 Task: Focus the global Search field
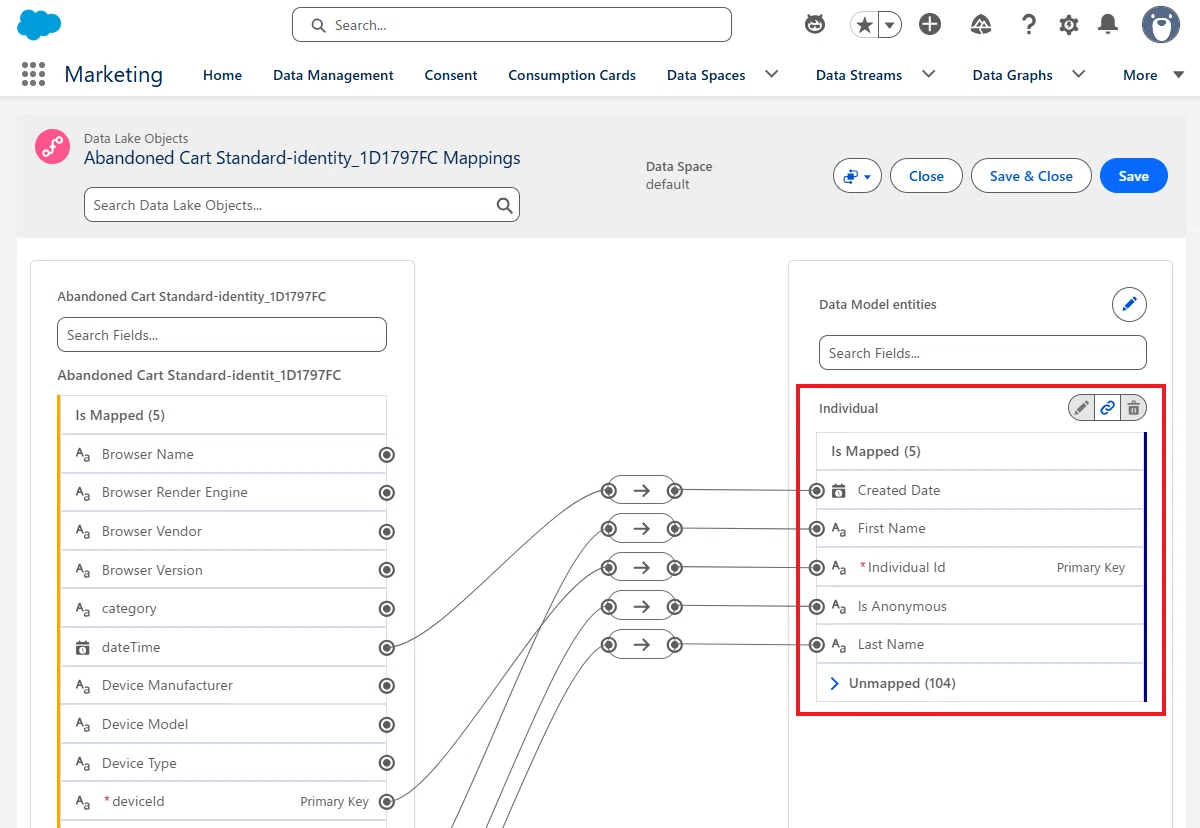(512, 25)
